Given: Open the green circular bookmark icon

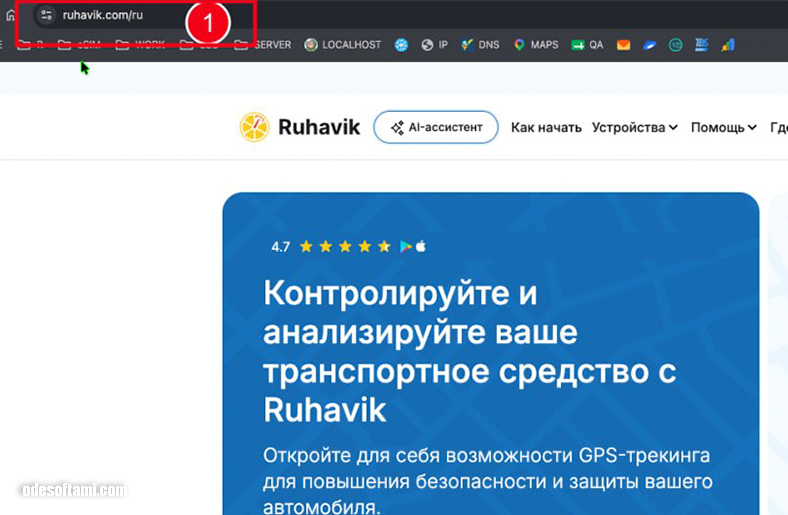Looking at the screenshot, I should [x=675, y=45].
